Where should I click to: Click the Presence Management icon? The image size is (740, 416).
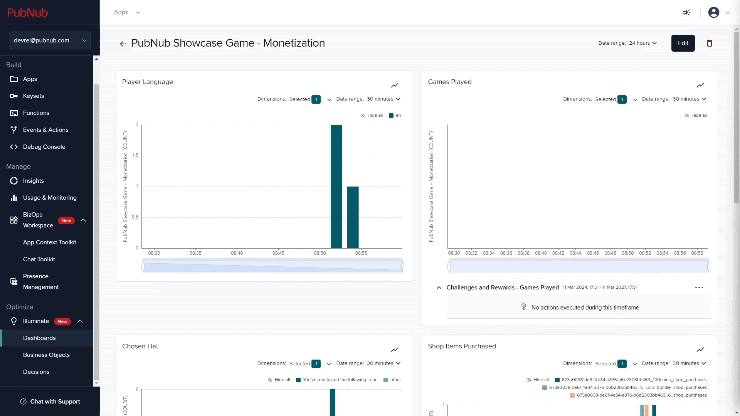coord(14,281)
